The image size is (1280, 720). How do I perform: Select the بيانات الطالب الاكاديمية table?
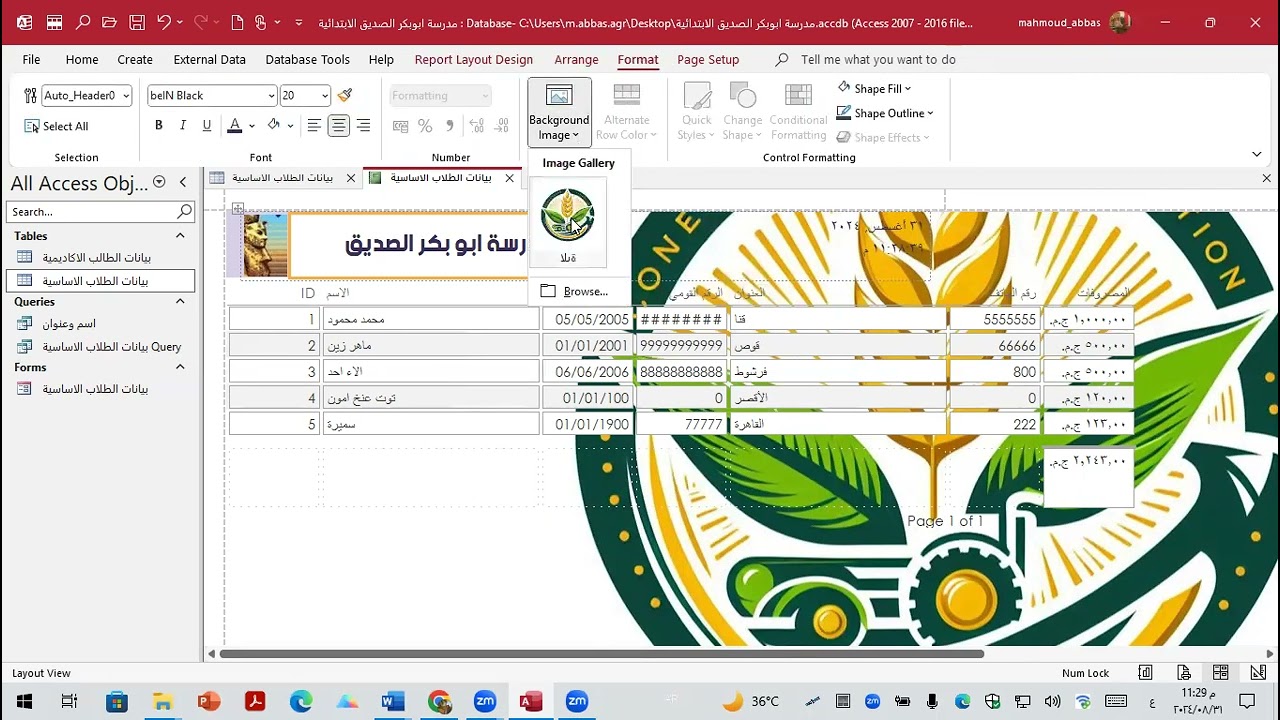pos(100,258)
